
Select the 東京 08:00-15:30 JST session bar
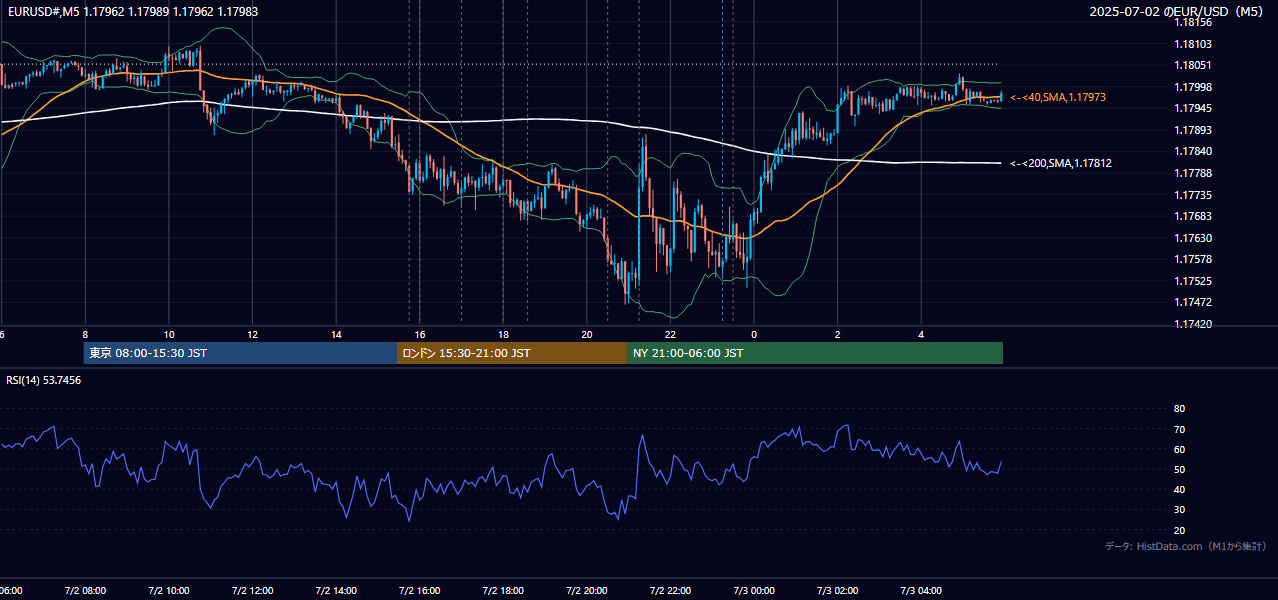[x=240, y=353]
